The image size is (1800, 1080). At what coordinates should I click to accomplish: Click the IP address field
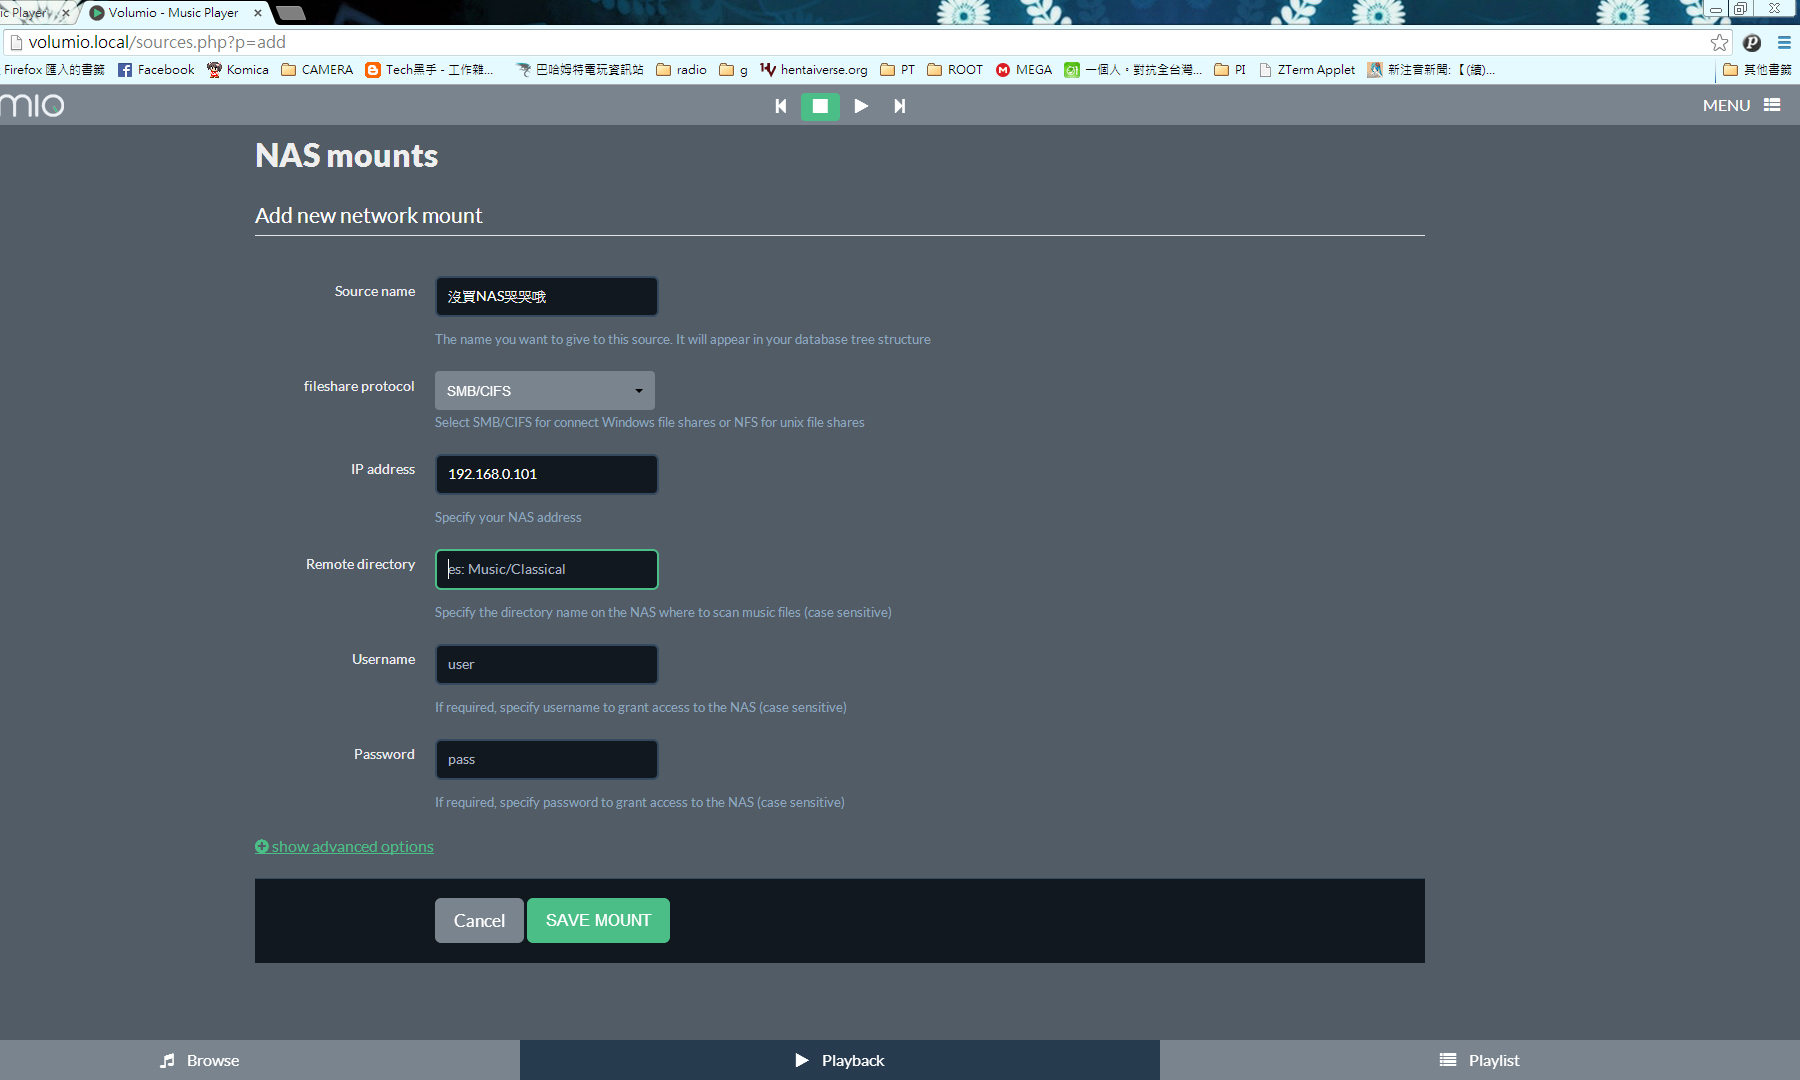pos(547,474)
